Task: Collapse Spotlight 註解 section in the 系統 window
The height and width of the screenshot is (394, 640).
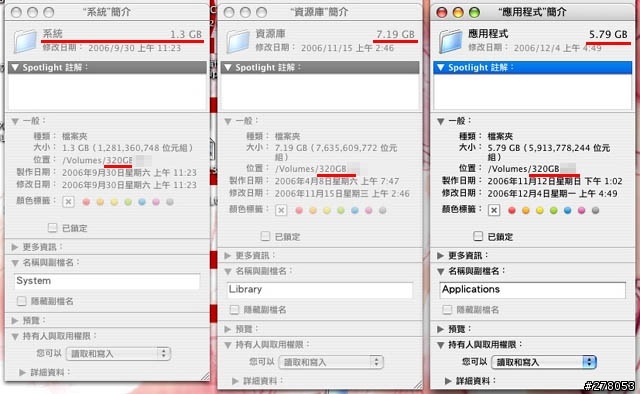Action: click(x=15, y=67)
